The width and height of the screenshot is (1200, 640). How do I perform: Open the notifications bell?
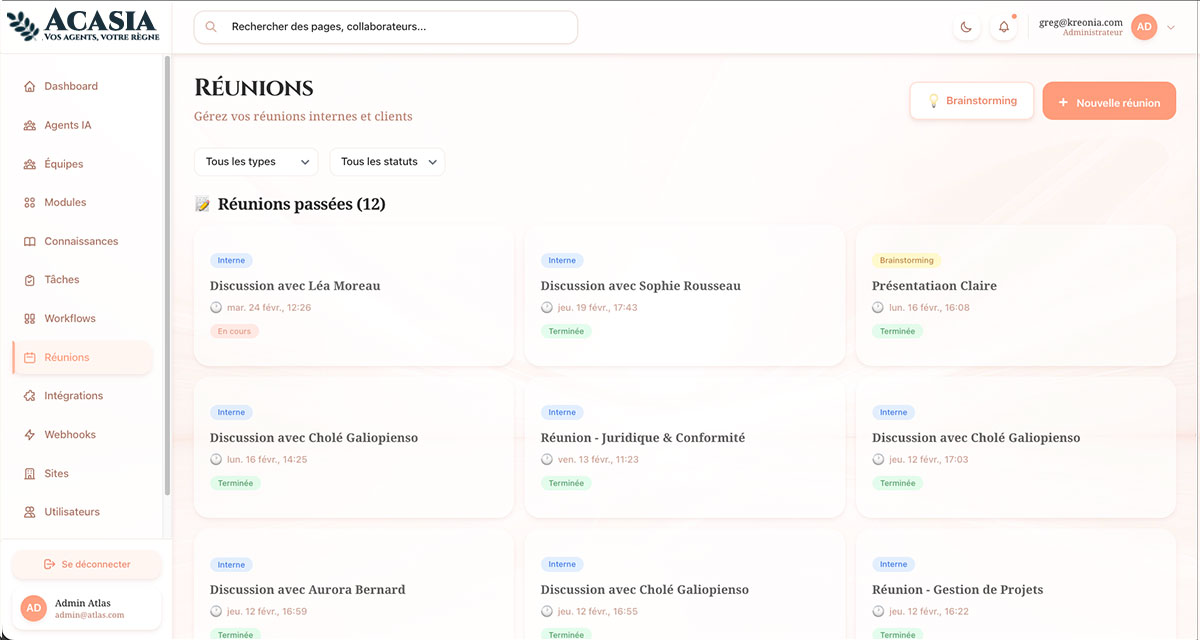[1004, 27]
